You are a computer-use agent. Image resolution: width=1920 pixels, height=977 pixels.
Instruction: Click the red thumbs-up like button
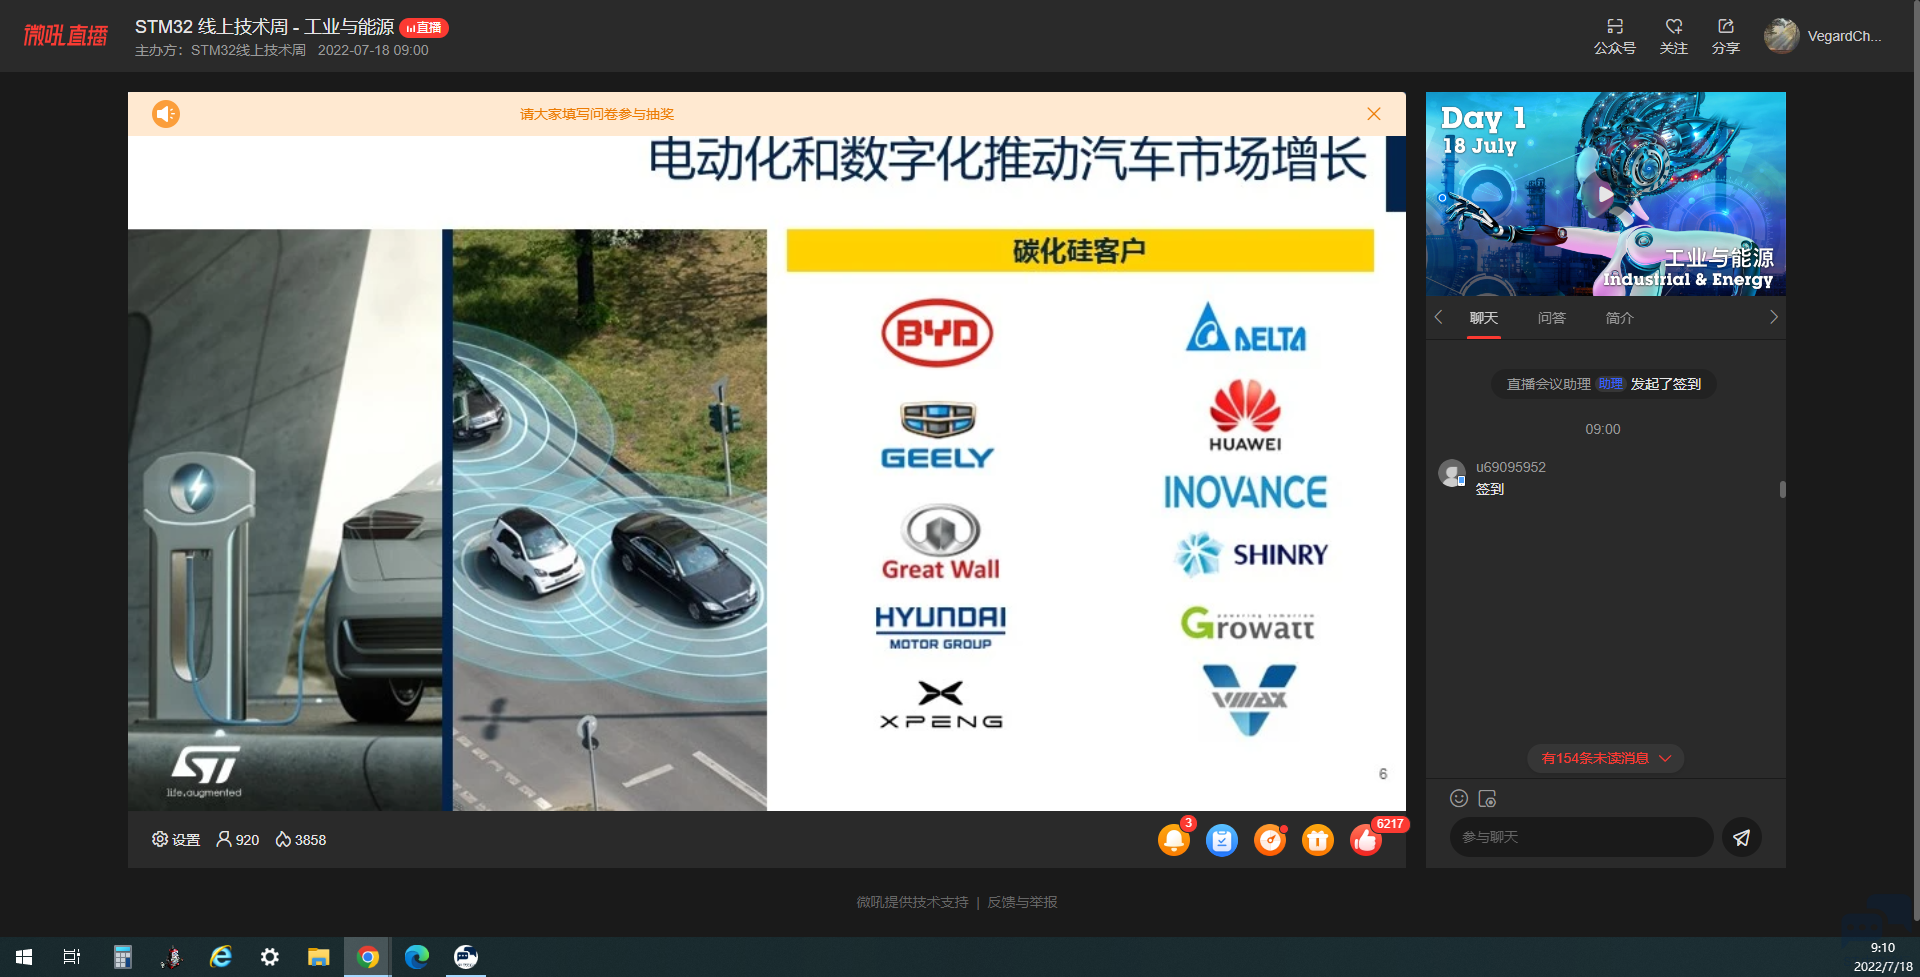1366,840
